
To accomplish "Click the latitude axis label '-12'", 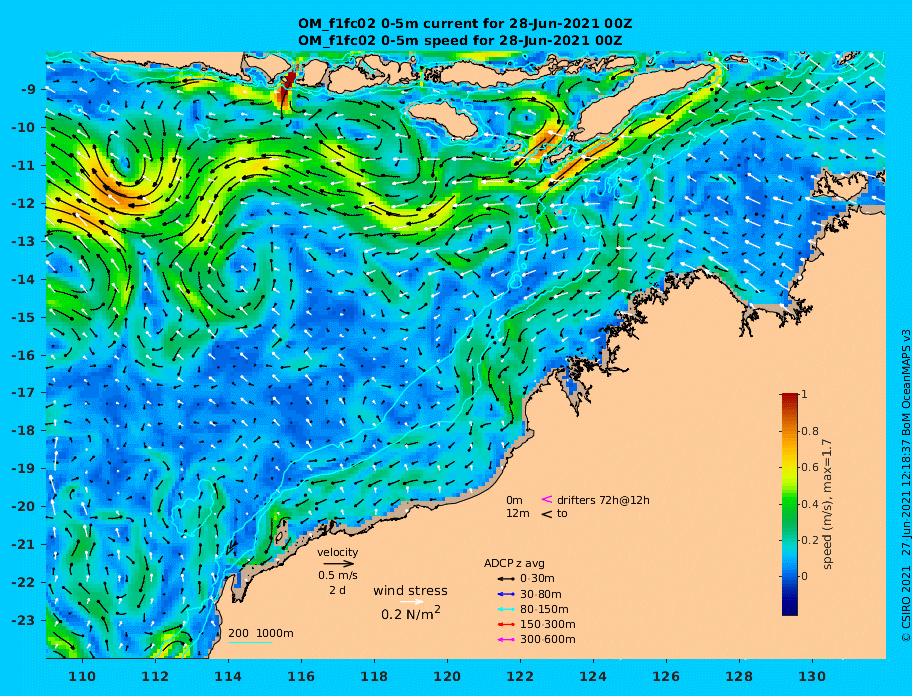I will click(x=26, y=204).
